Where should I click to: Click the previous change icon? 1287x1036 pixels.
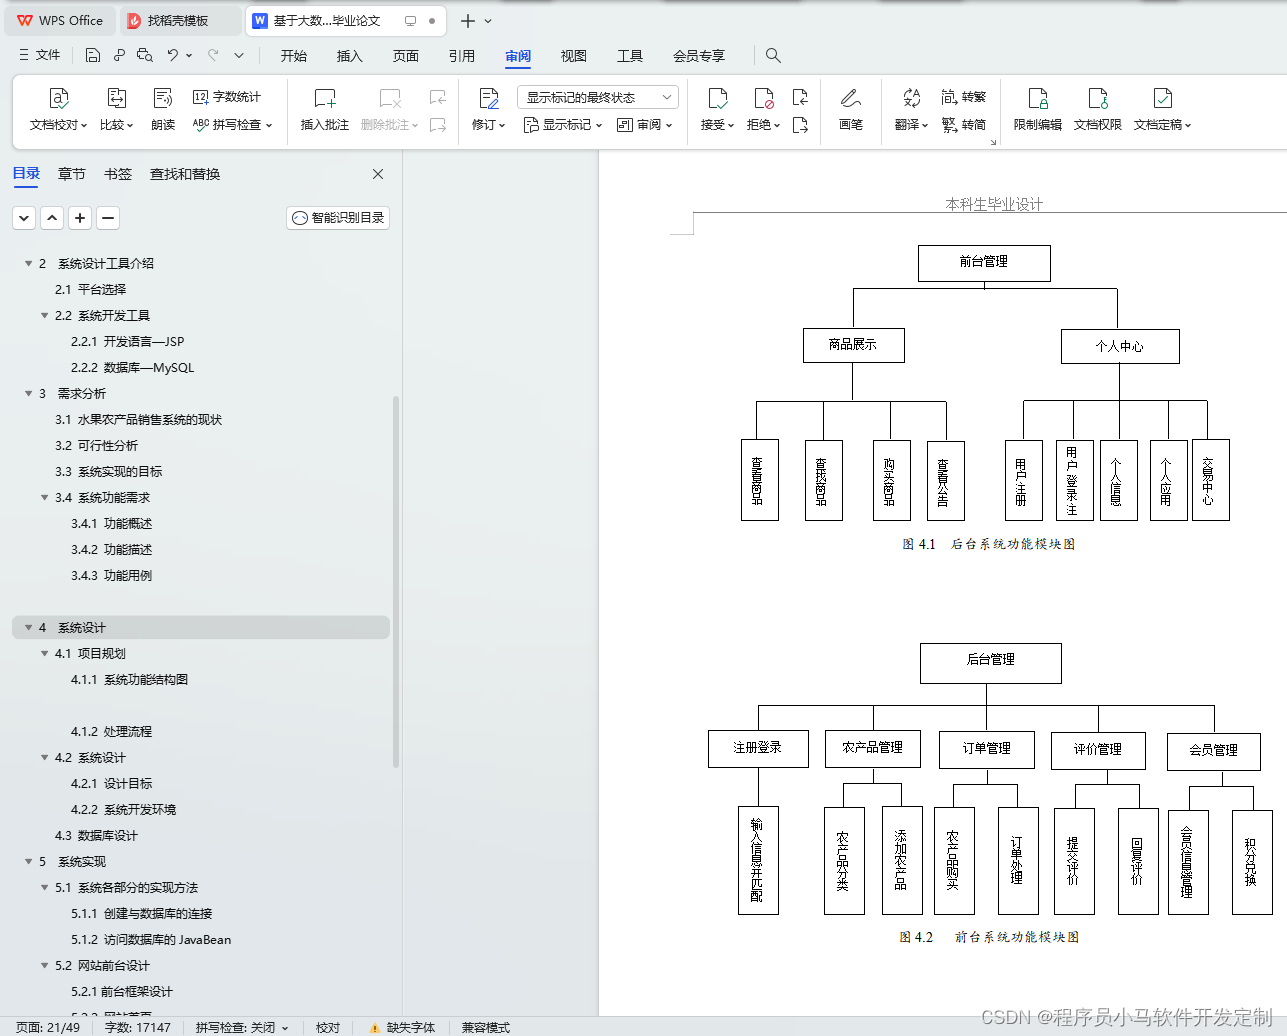point(800,97)
